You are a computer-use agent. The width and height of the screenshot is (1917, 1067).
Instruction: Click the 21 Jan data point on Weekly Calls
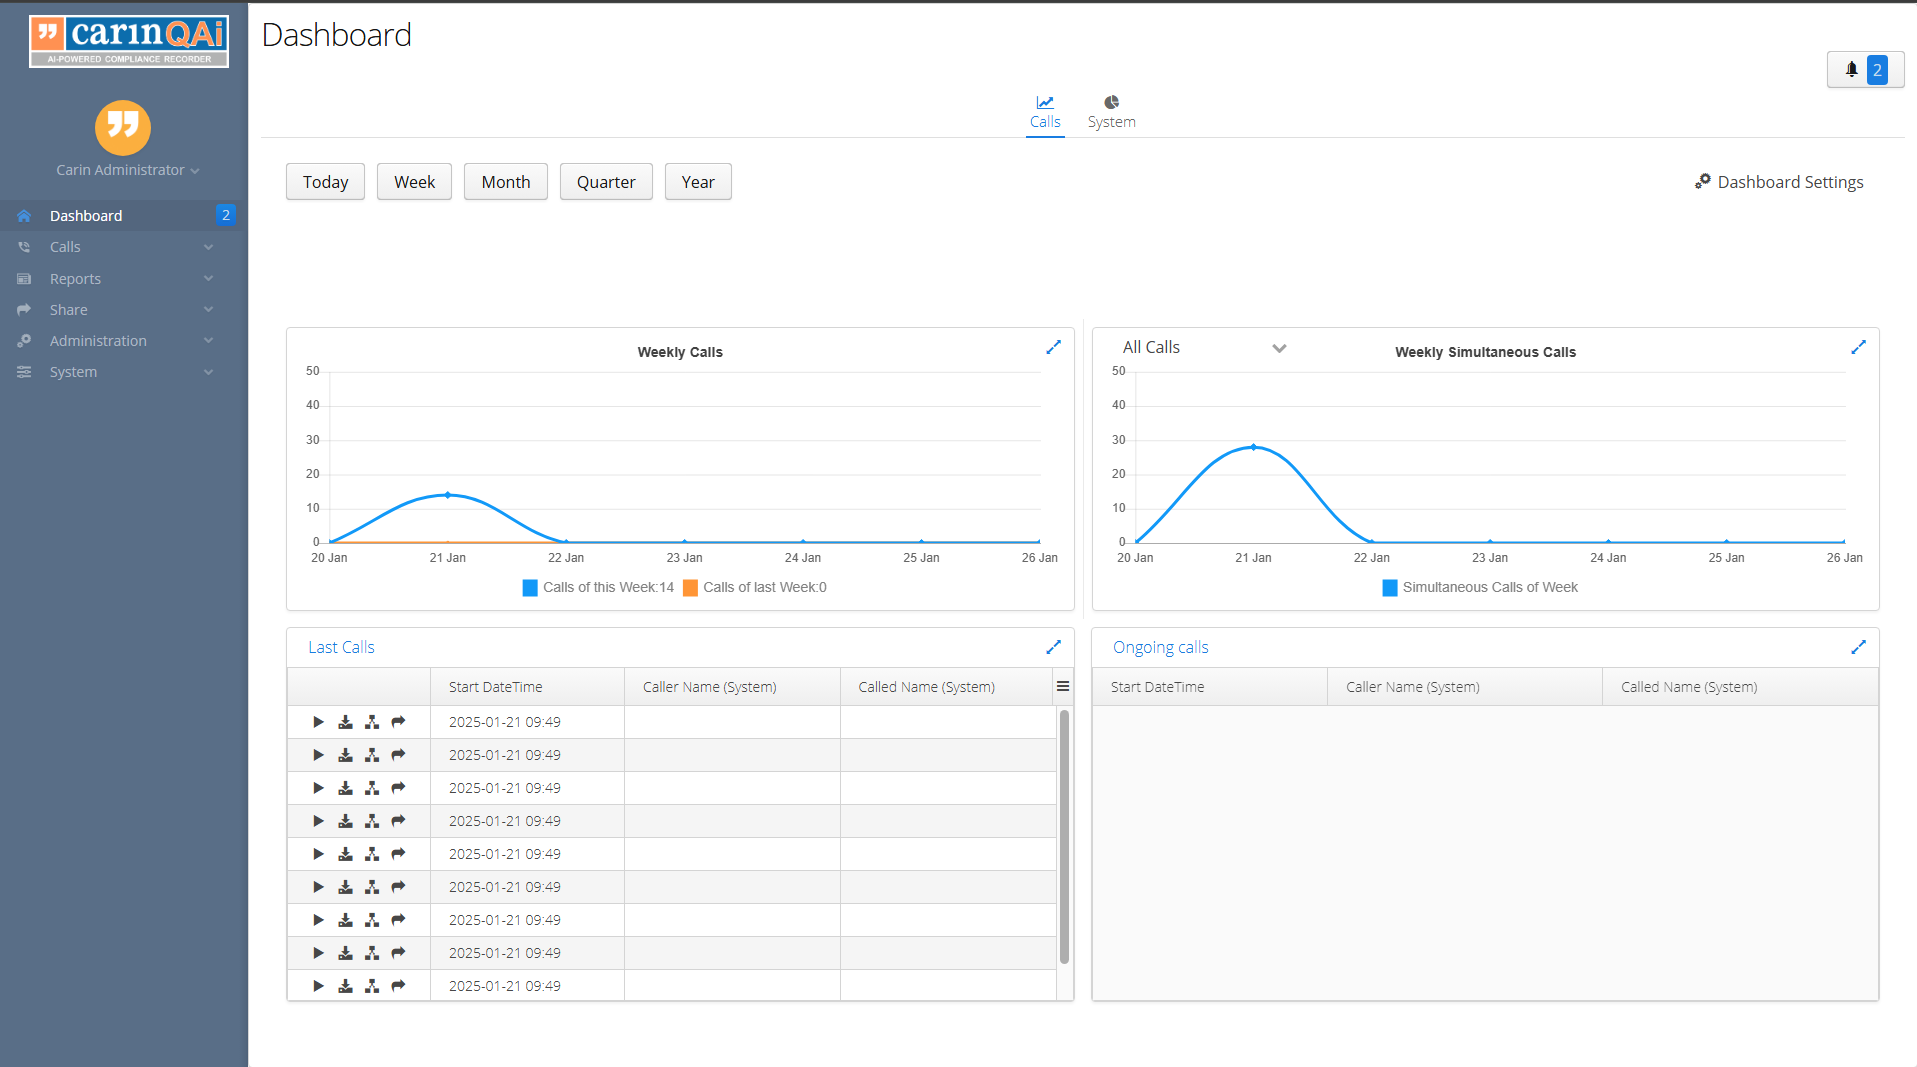pyautogui.click(x=448, y=495)
